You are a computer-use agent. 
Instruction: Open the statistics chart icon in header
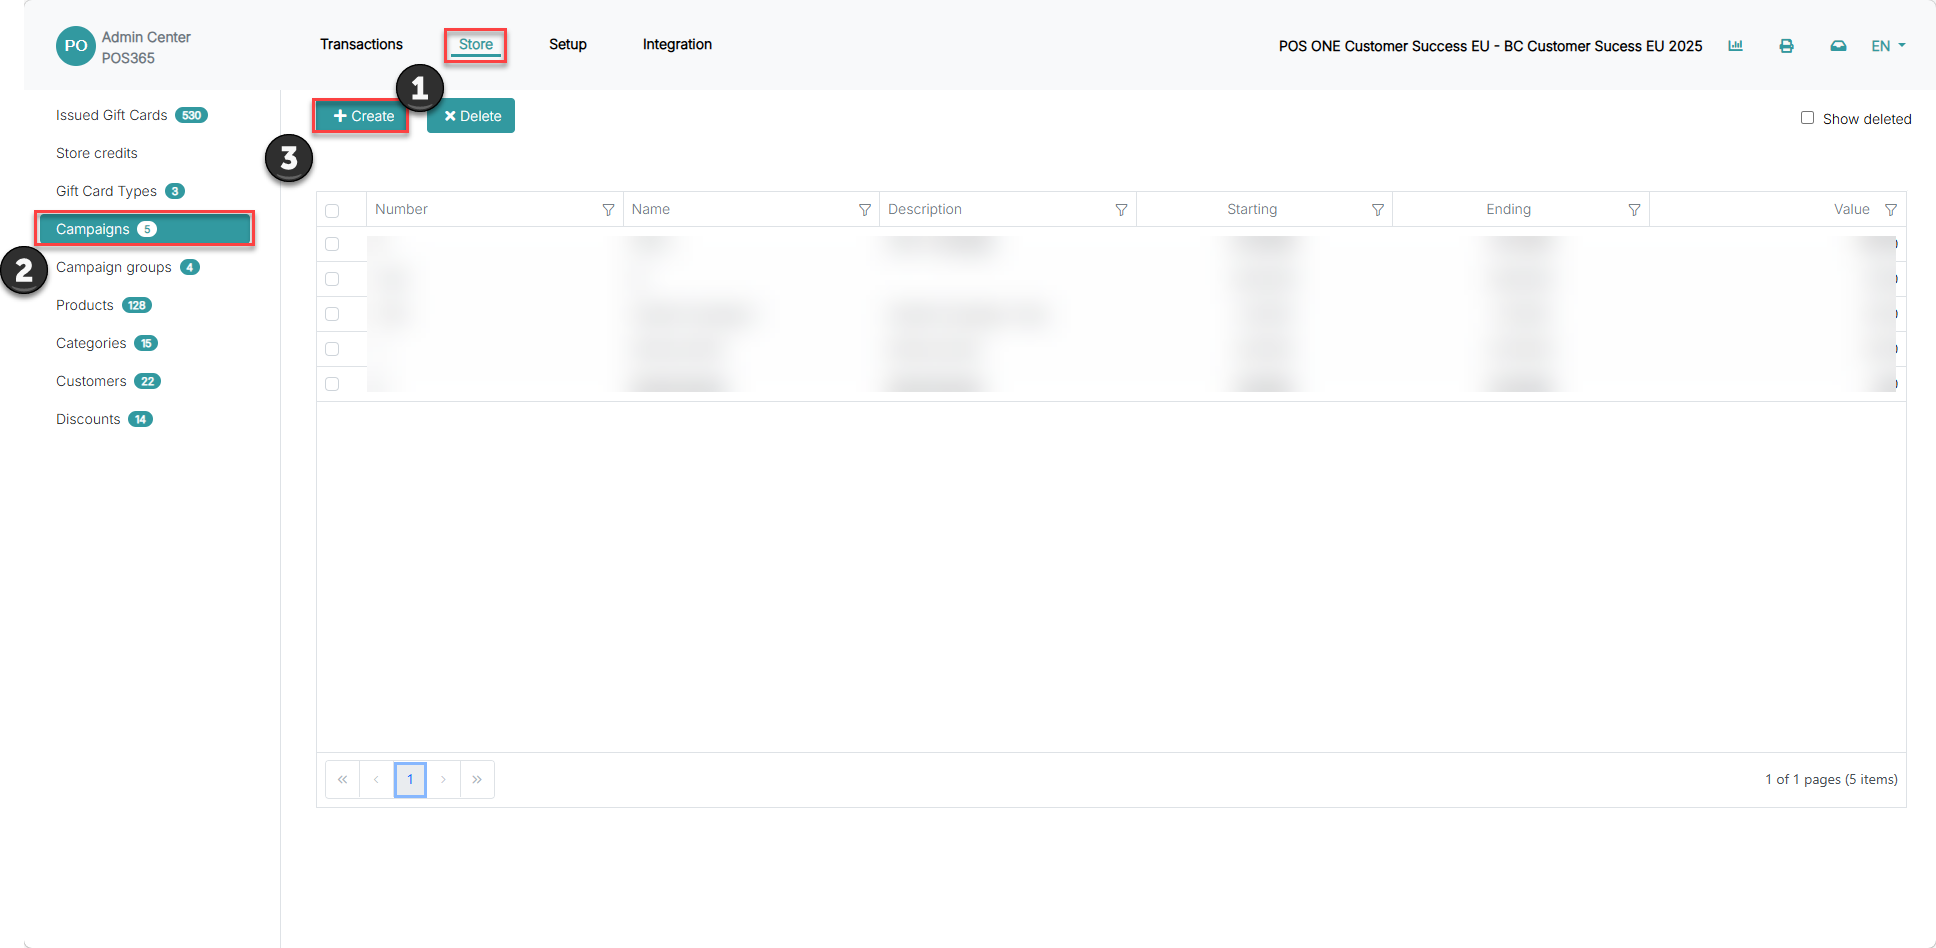pyautogui.click(x=1735, y=46)
